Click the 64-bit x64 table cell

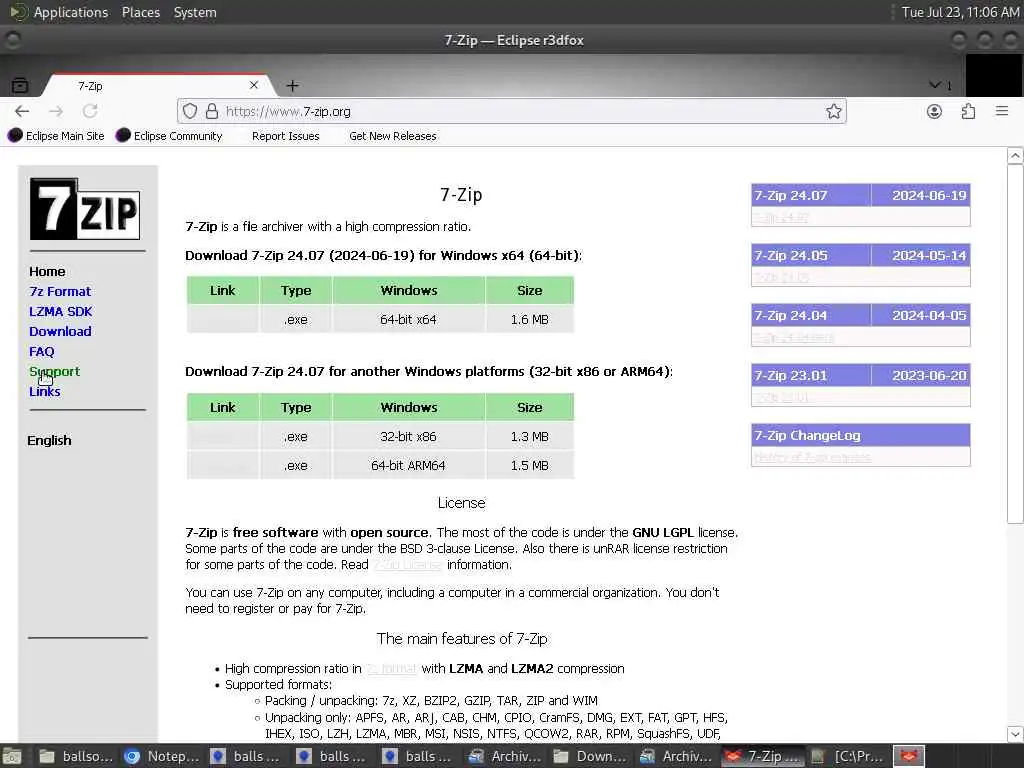point(408,319)
